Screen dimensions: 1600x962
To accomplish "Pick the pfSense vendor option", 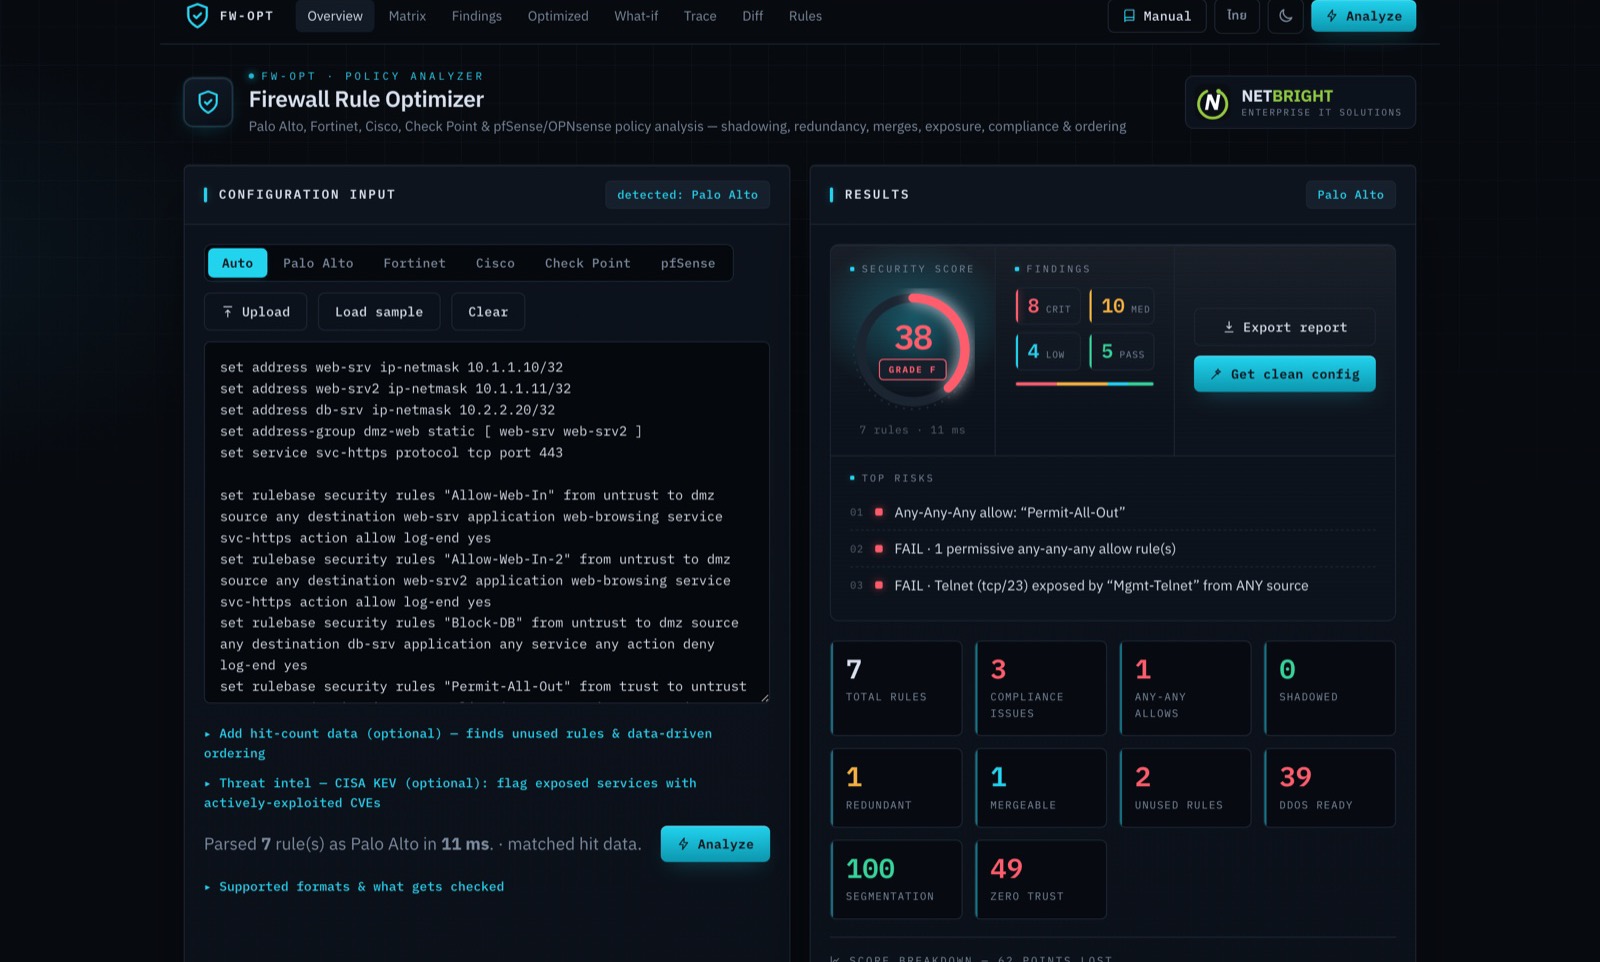I will (688, 263).
